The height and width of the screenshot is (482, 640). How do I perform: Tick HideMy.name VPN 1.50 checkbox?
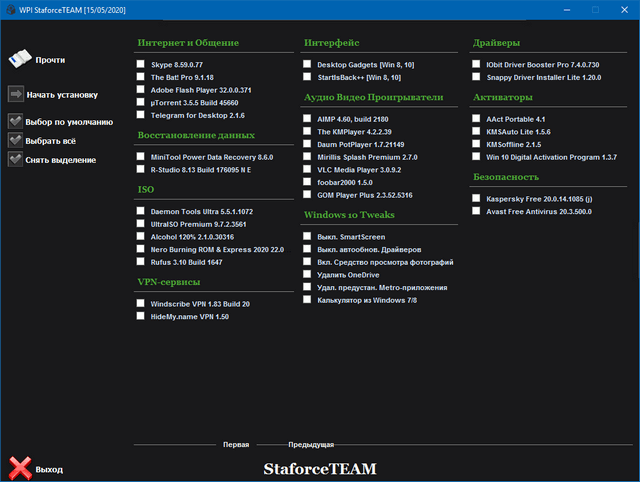click(140, 315)
